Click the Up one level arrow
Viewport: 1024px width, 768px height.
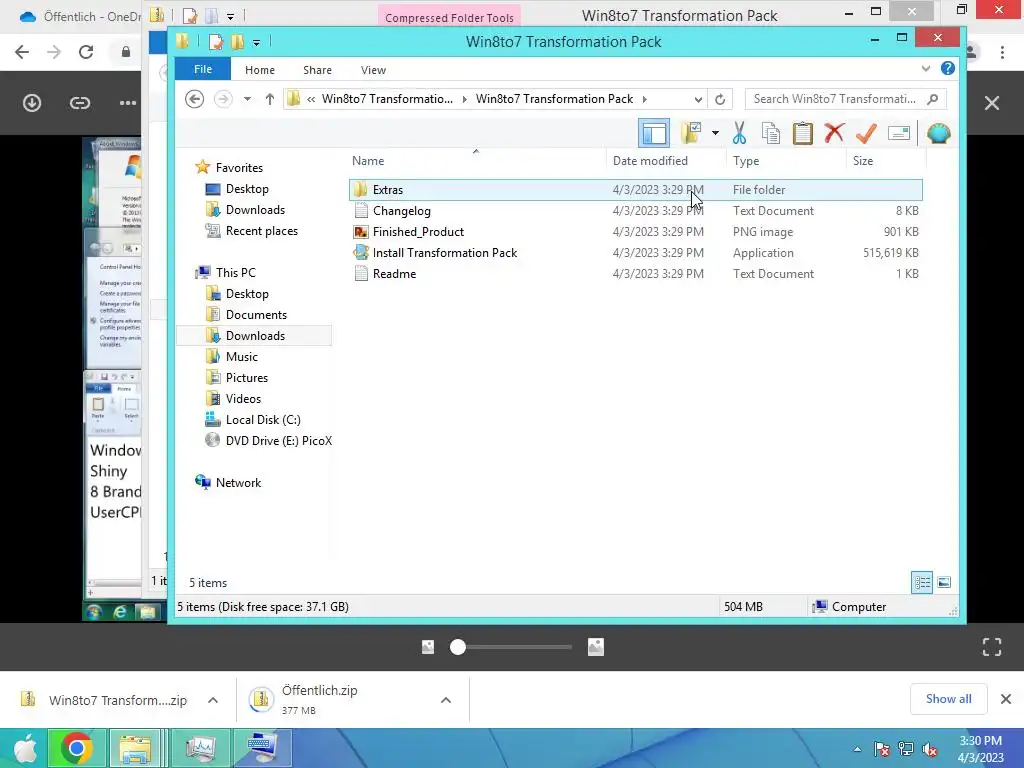tap(269, 99)
